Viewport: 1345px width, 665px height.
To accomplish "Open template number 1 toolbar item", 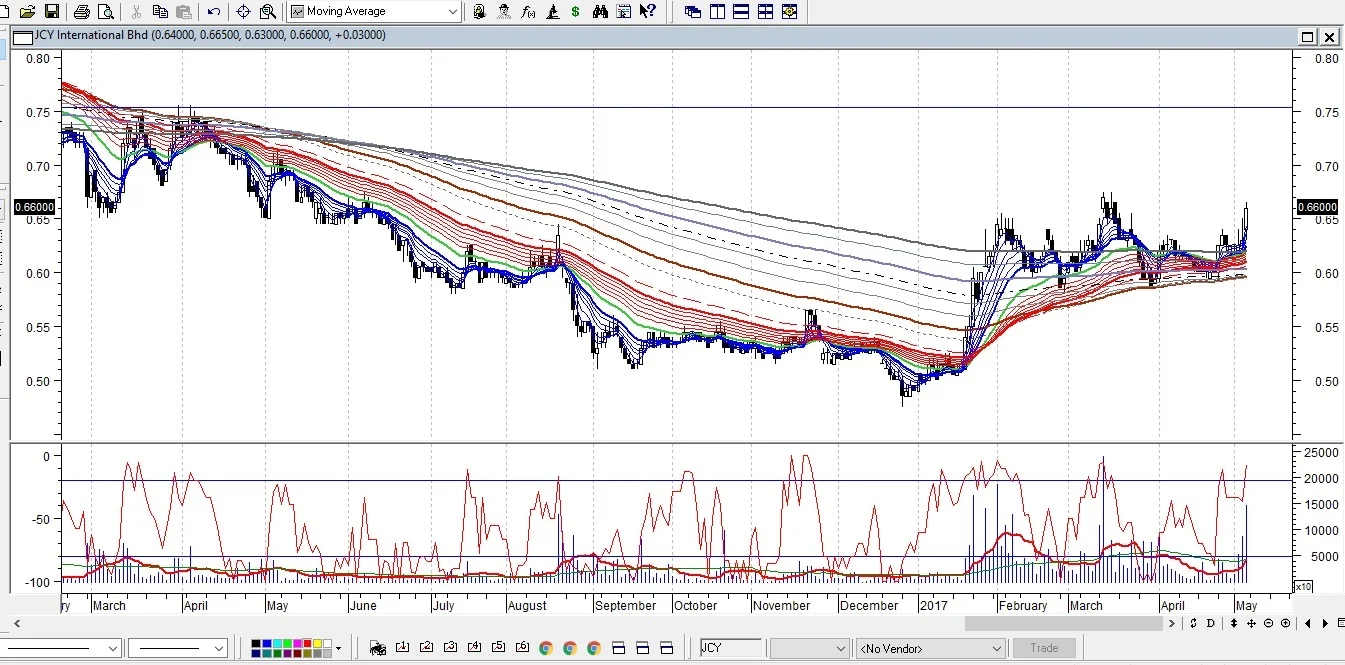I will [402, 648].
